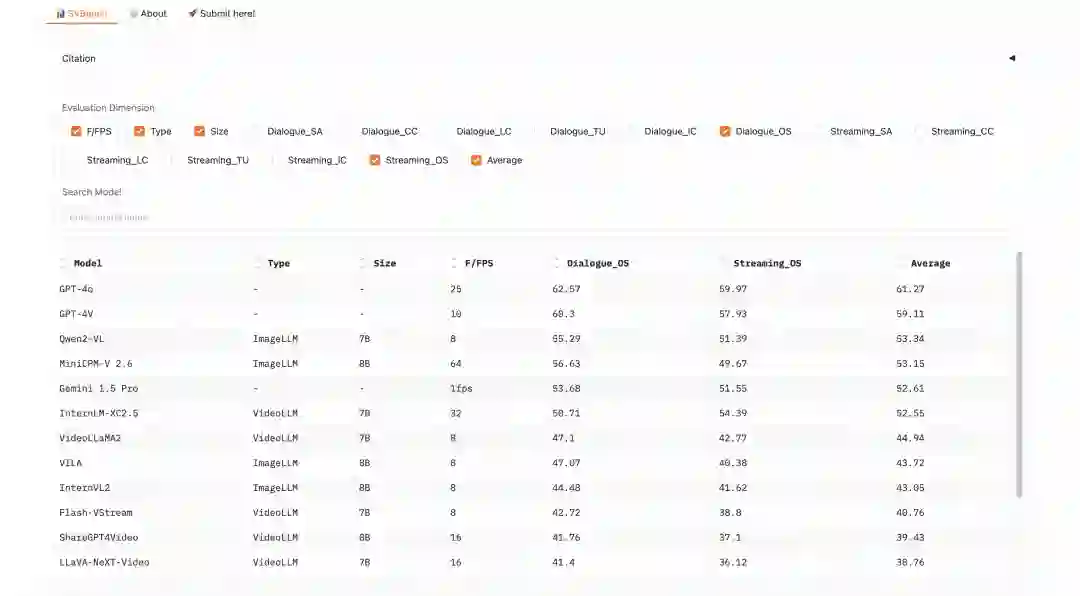Enable the Streaming_SA checkbox
1080x596 pixels.
(x=820, y=131)
